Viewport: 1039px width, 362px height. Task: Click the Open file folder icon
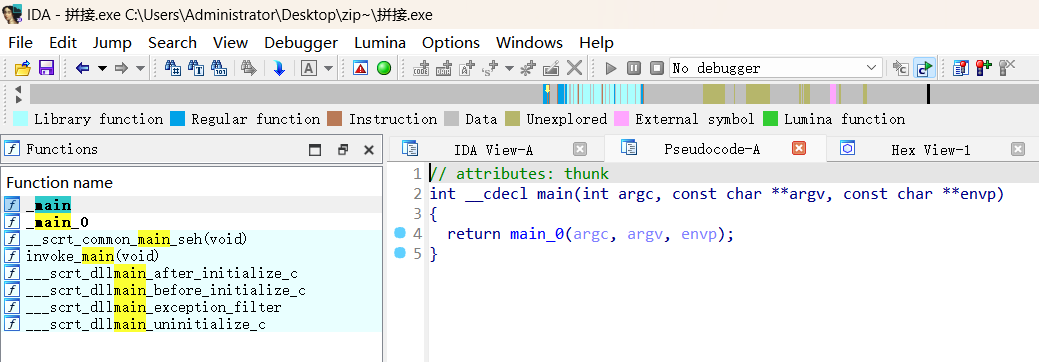[23, 68]
